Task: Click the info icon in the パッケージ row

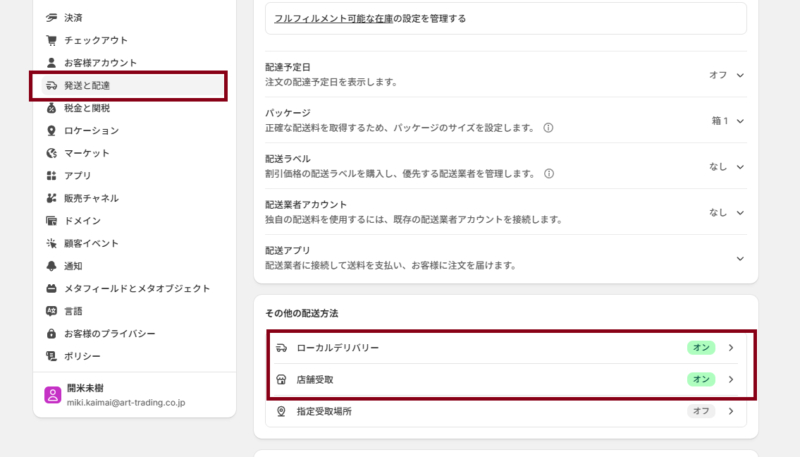Action: (548, 128)
